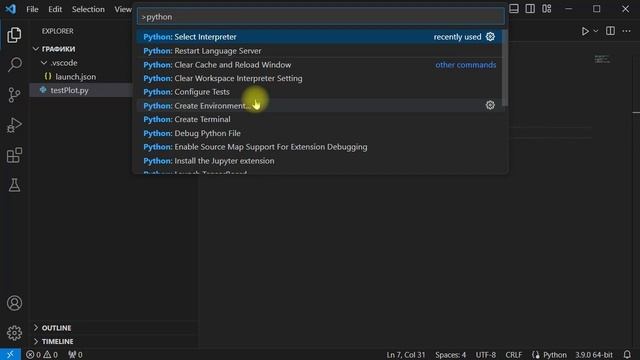Click the editor minimap
The image size is (640, 360).
[602, 60]
